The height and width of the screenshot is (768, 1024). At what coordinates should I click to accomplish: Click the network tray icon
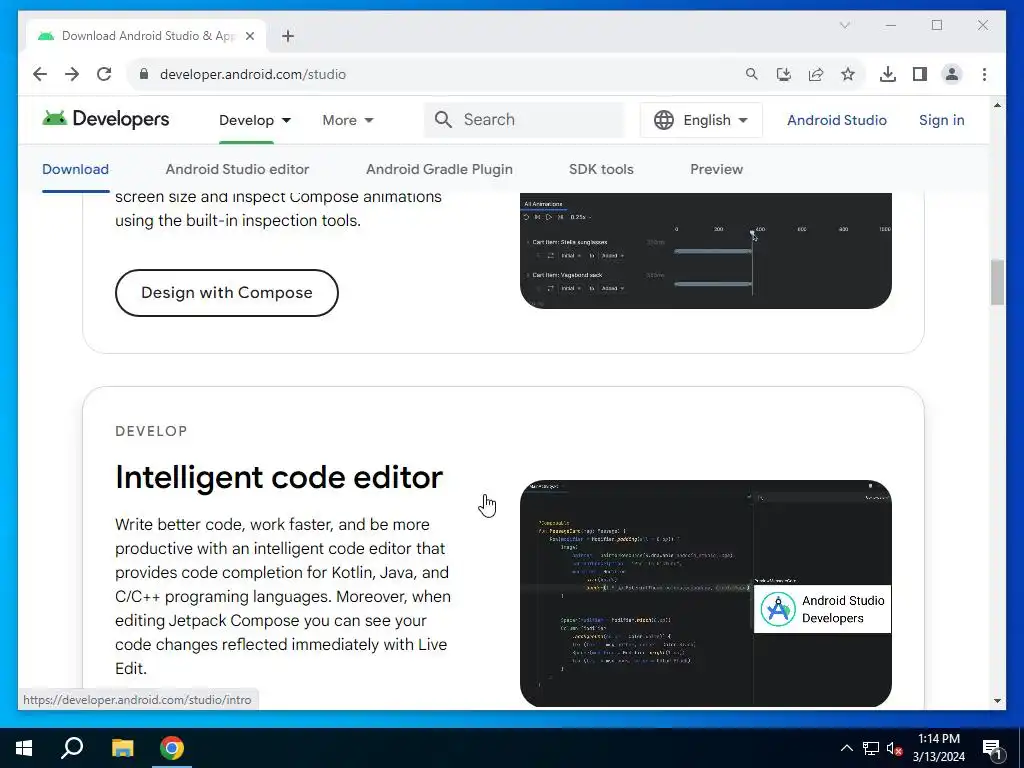(x=871, y=748)
